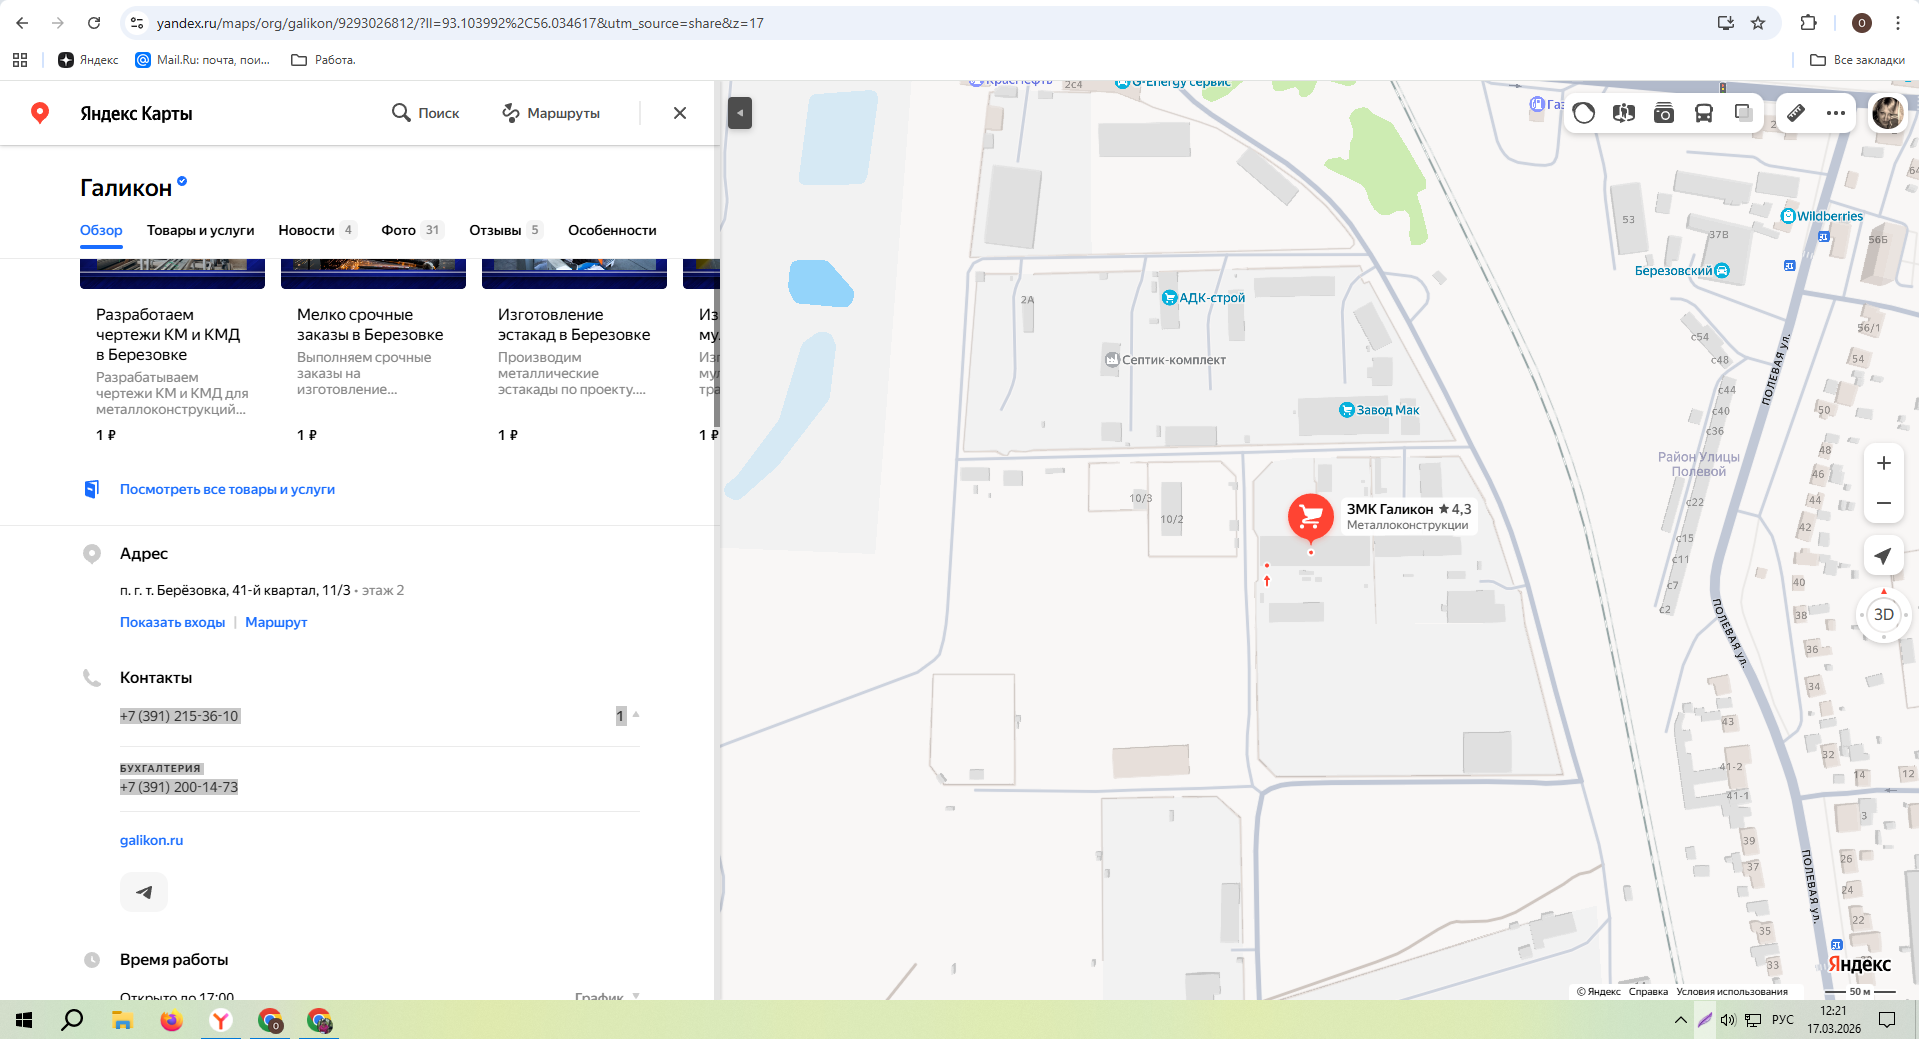Open Windows Start menu
Image resolution: width=1919 pixels, height=1039 pixels.
(x=24, y=1020)
